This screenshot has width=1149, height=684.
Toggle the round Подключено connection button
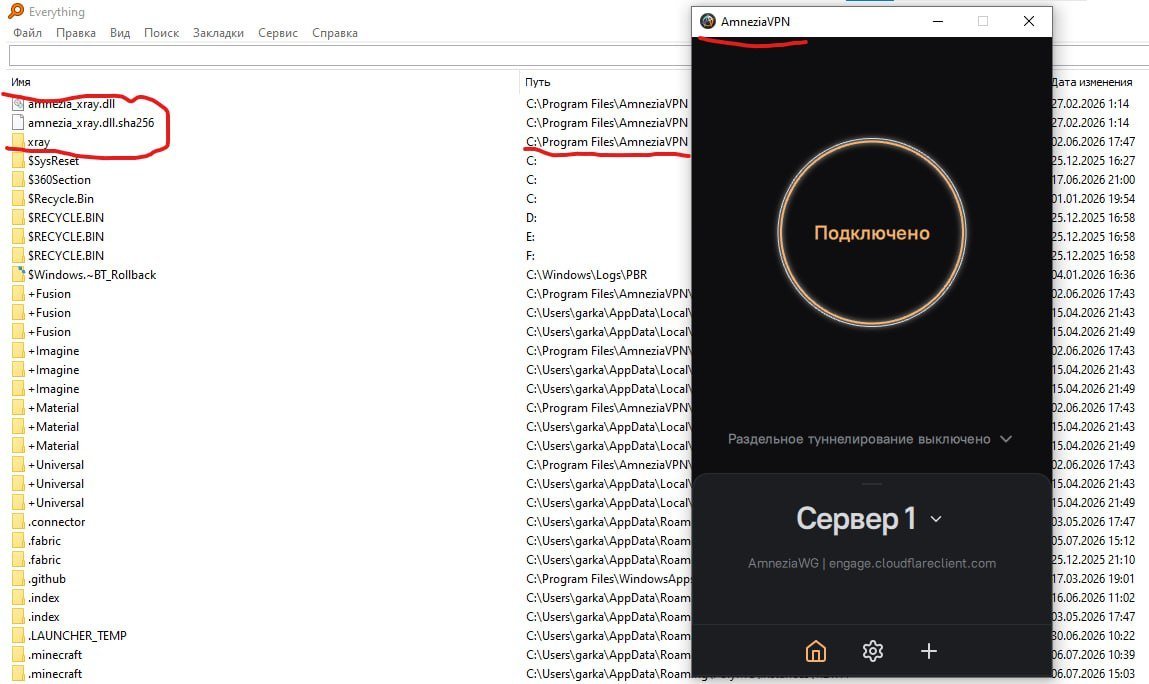click(x=872, y=232)
